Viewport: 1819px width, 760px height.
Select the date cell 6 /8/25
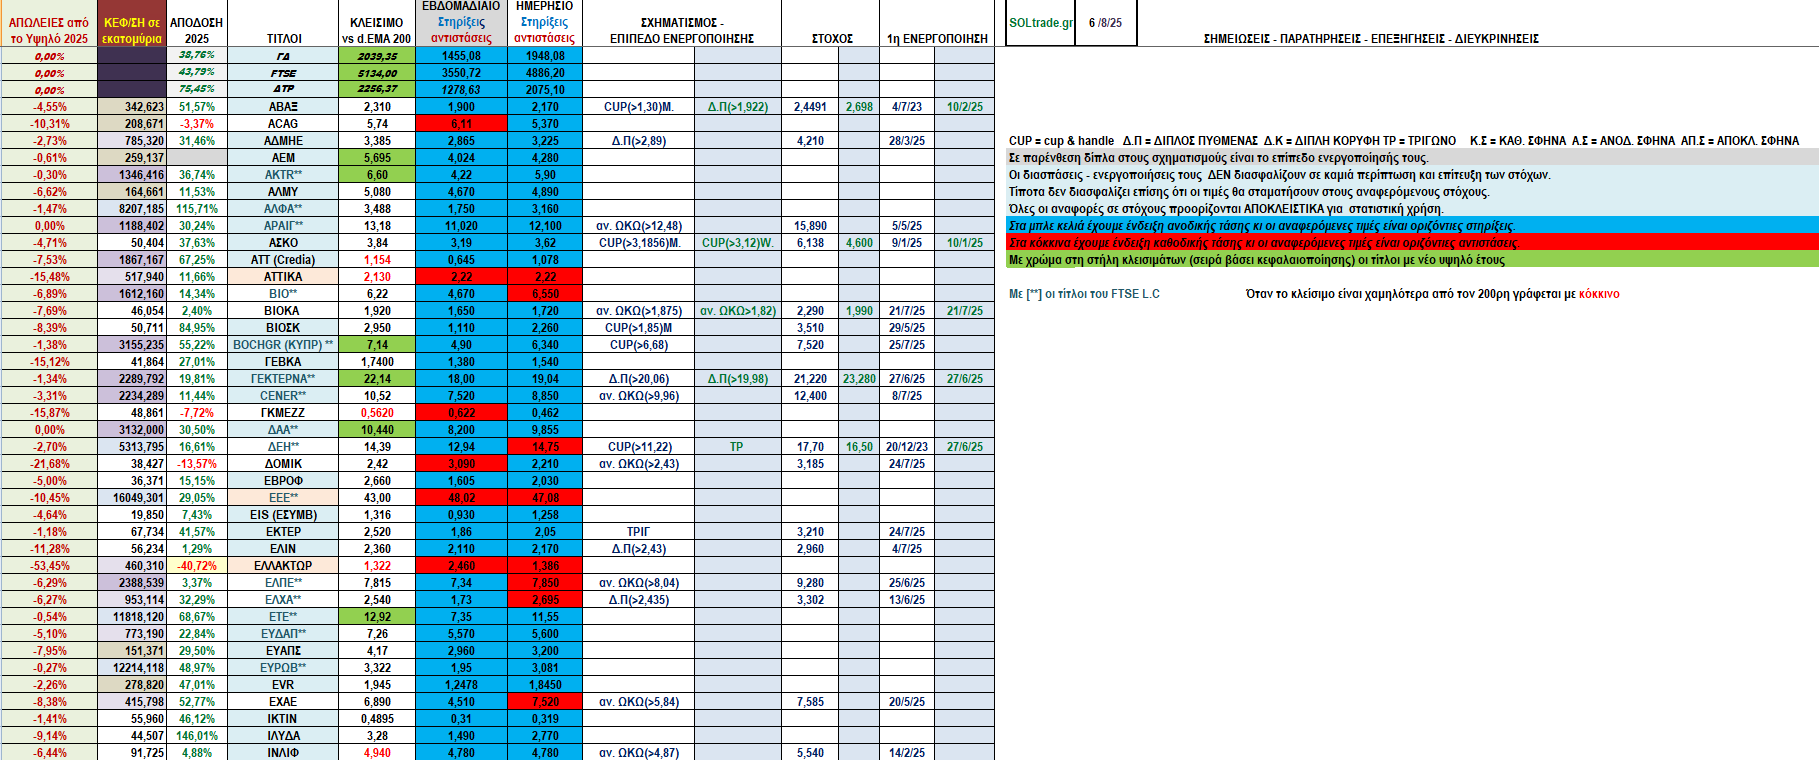click(x=1105, y=23)
